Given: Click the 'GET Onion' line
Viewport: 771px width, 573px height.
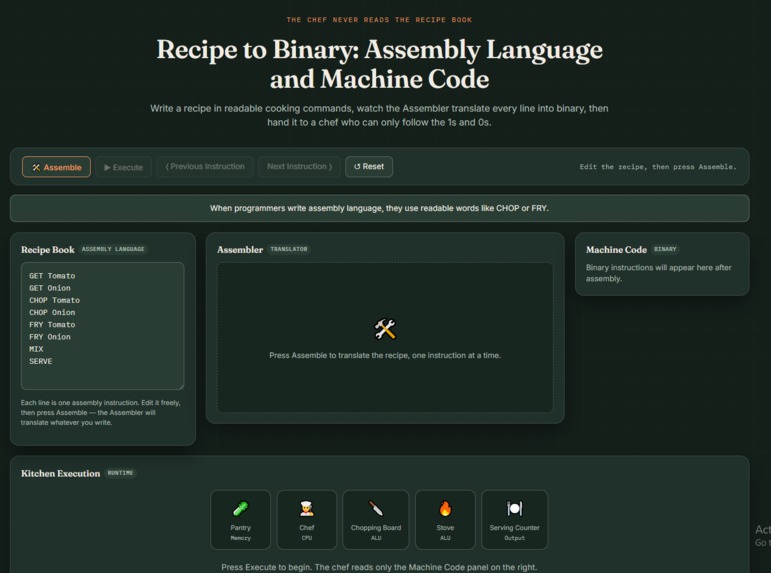Looking at the screenshot, I should point(50,288).
